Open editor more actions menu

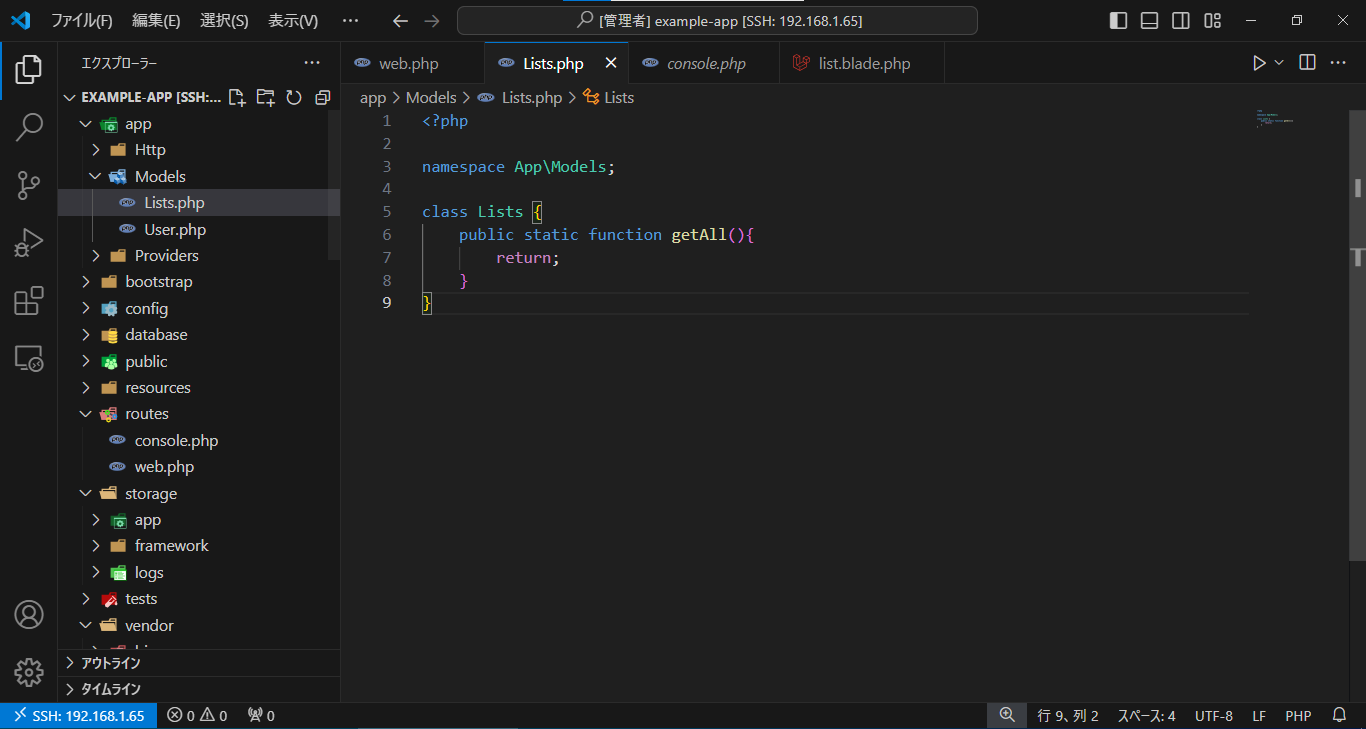click(1337, 63)
